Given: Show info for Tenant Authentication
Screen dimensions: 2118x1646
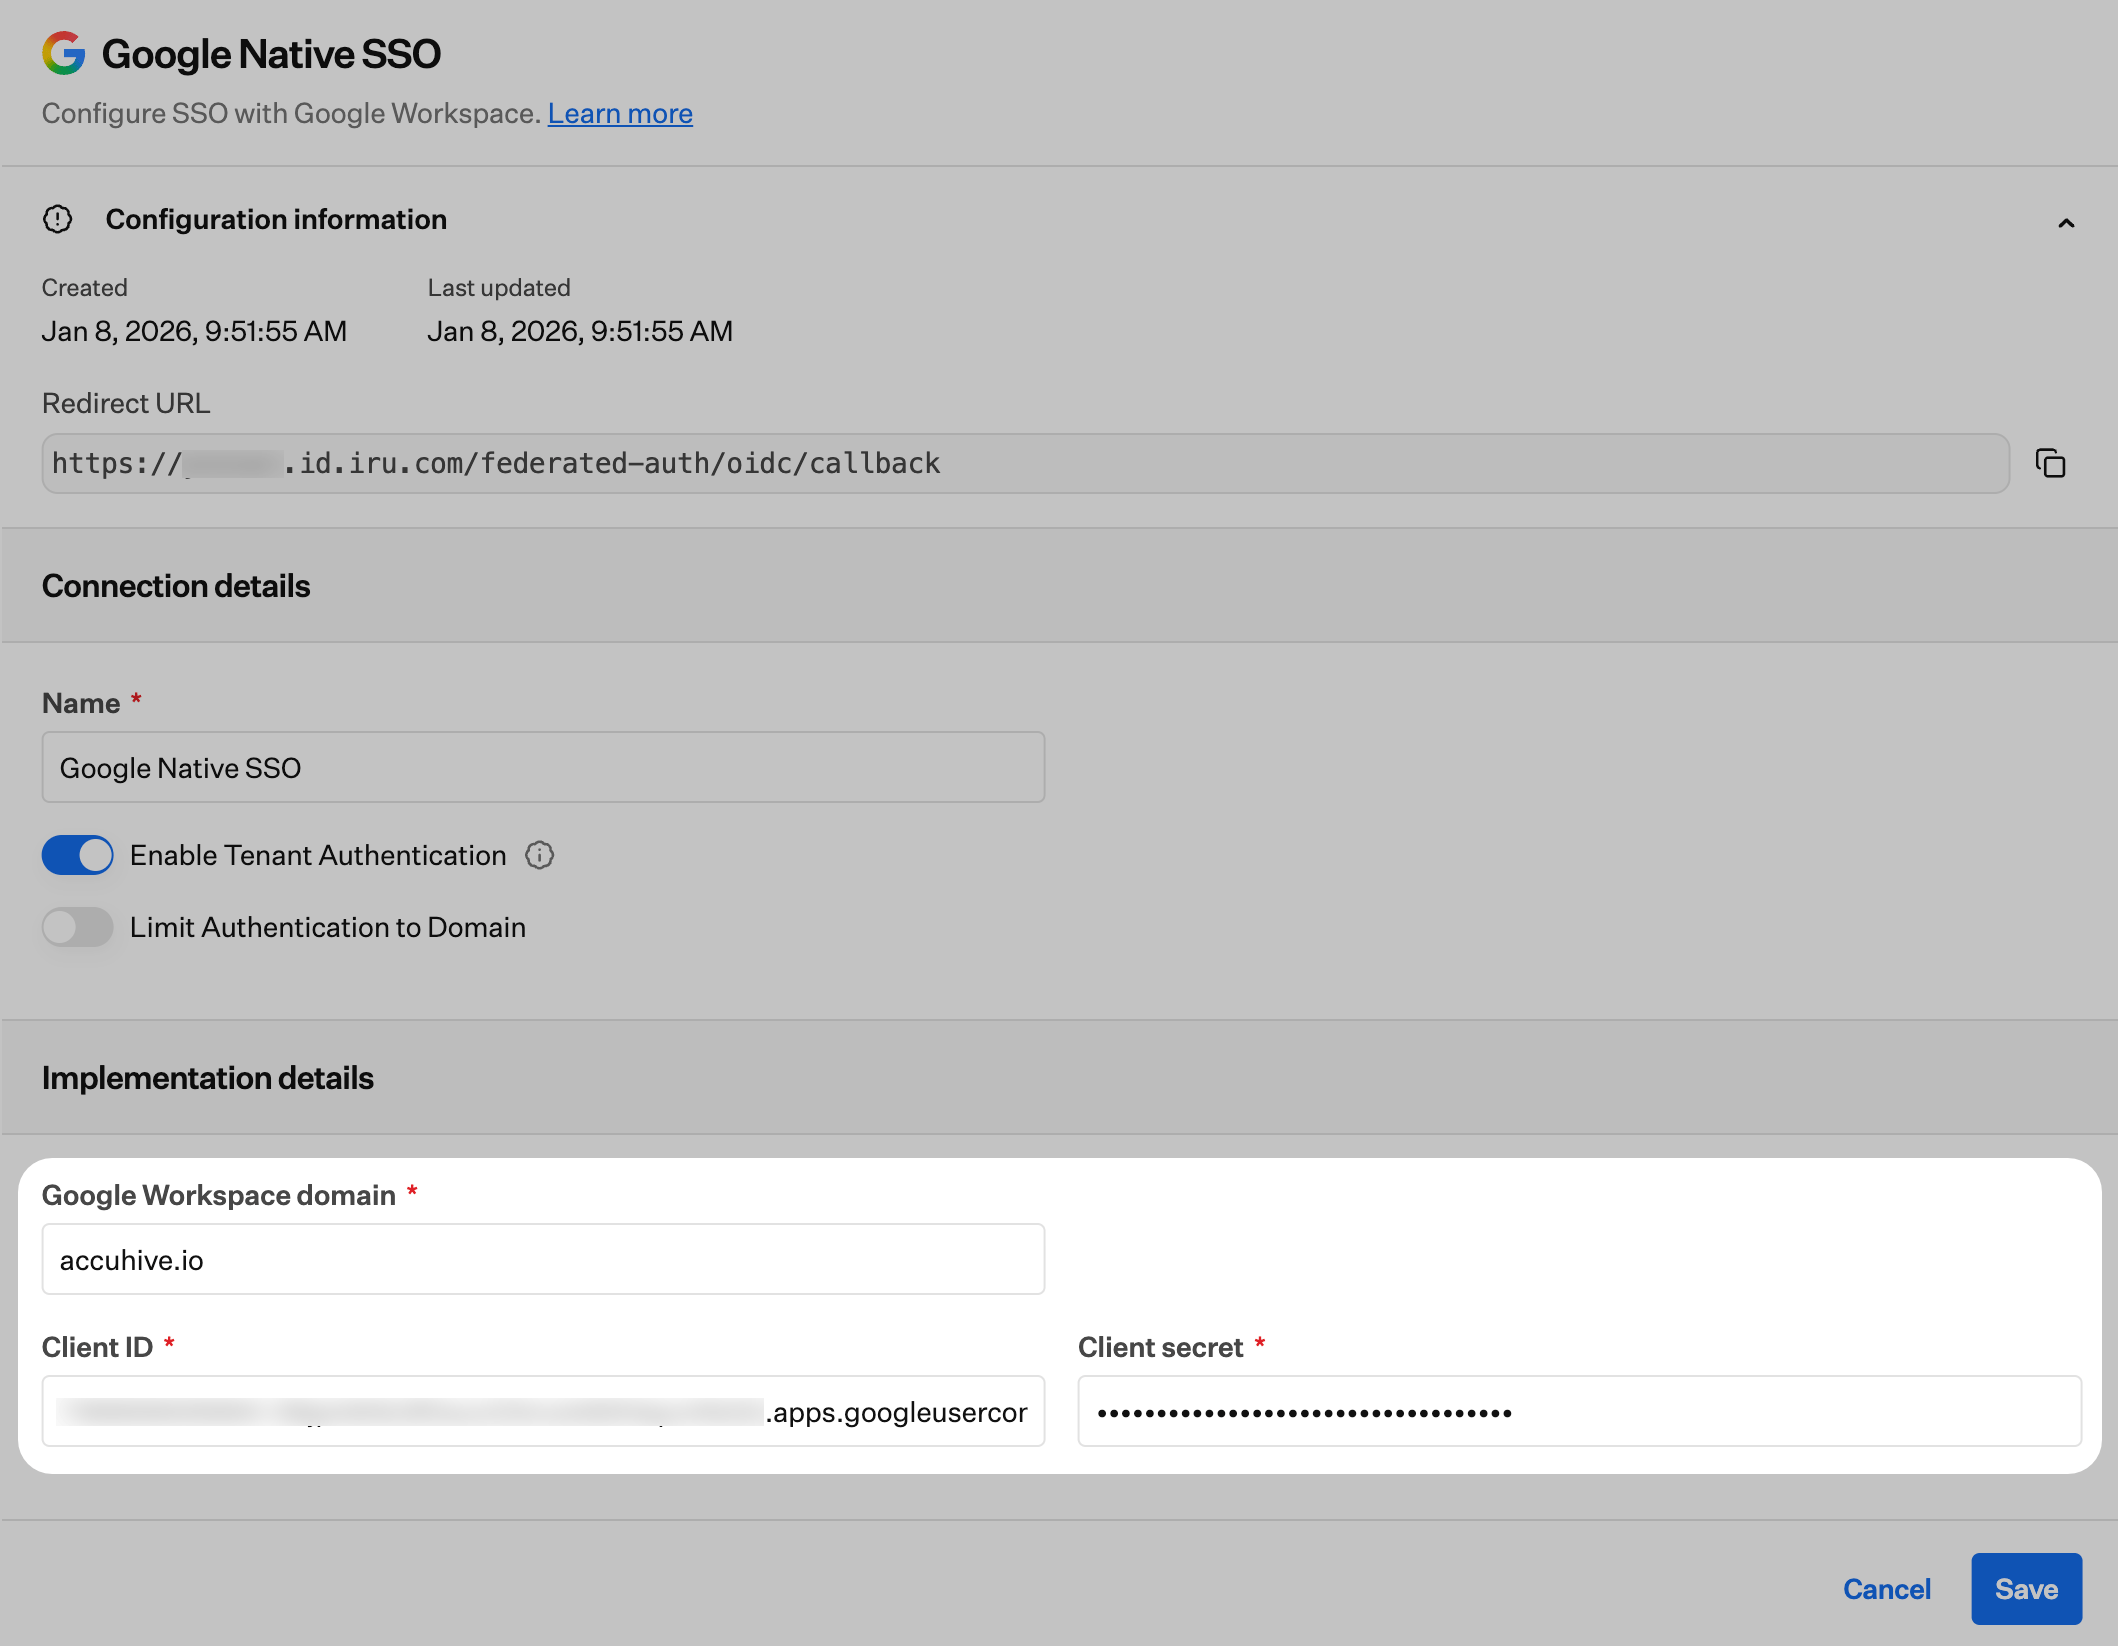Looking at the screenshot, I should click(x=540, y=855).
